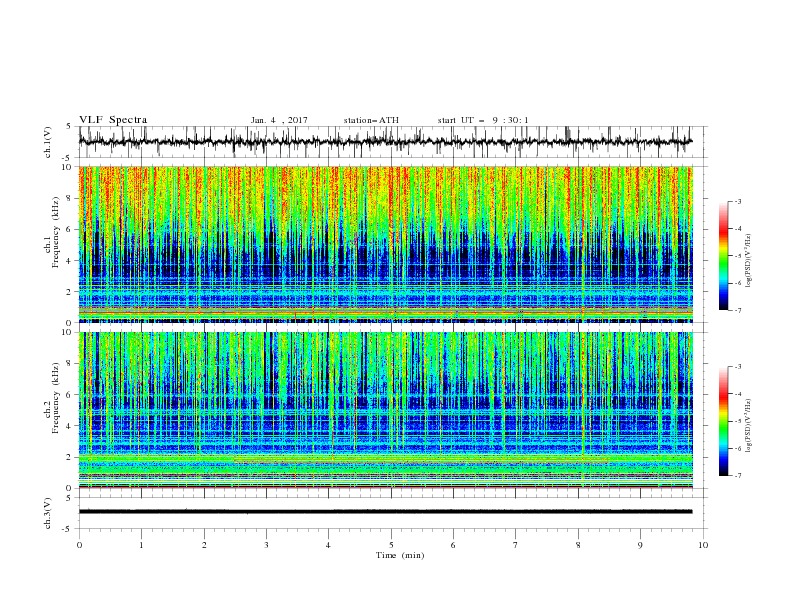Click the "ch.3(V)" waveform axis label
Screen dimensions: 792x612
[x=48, y=513]
